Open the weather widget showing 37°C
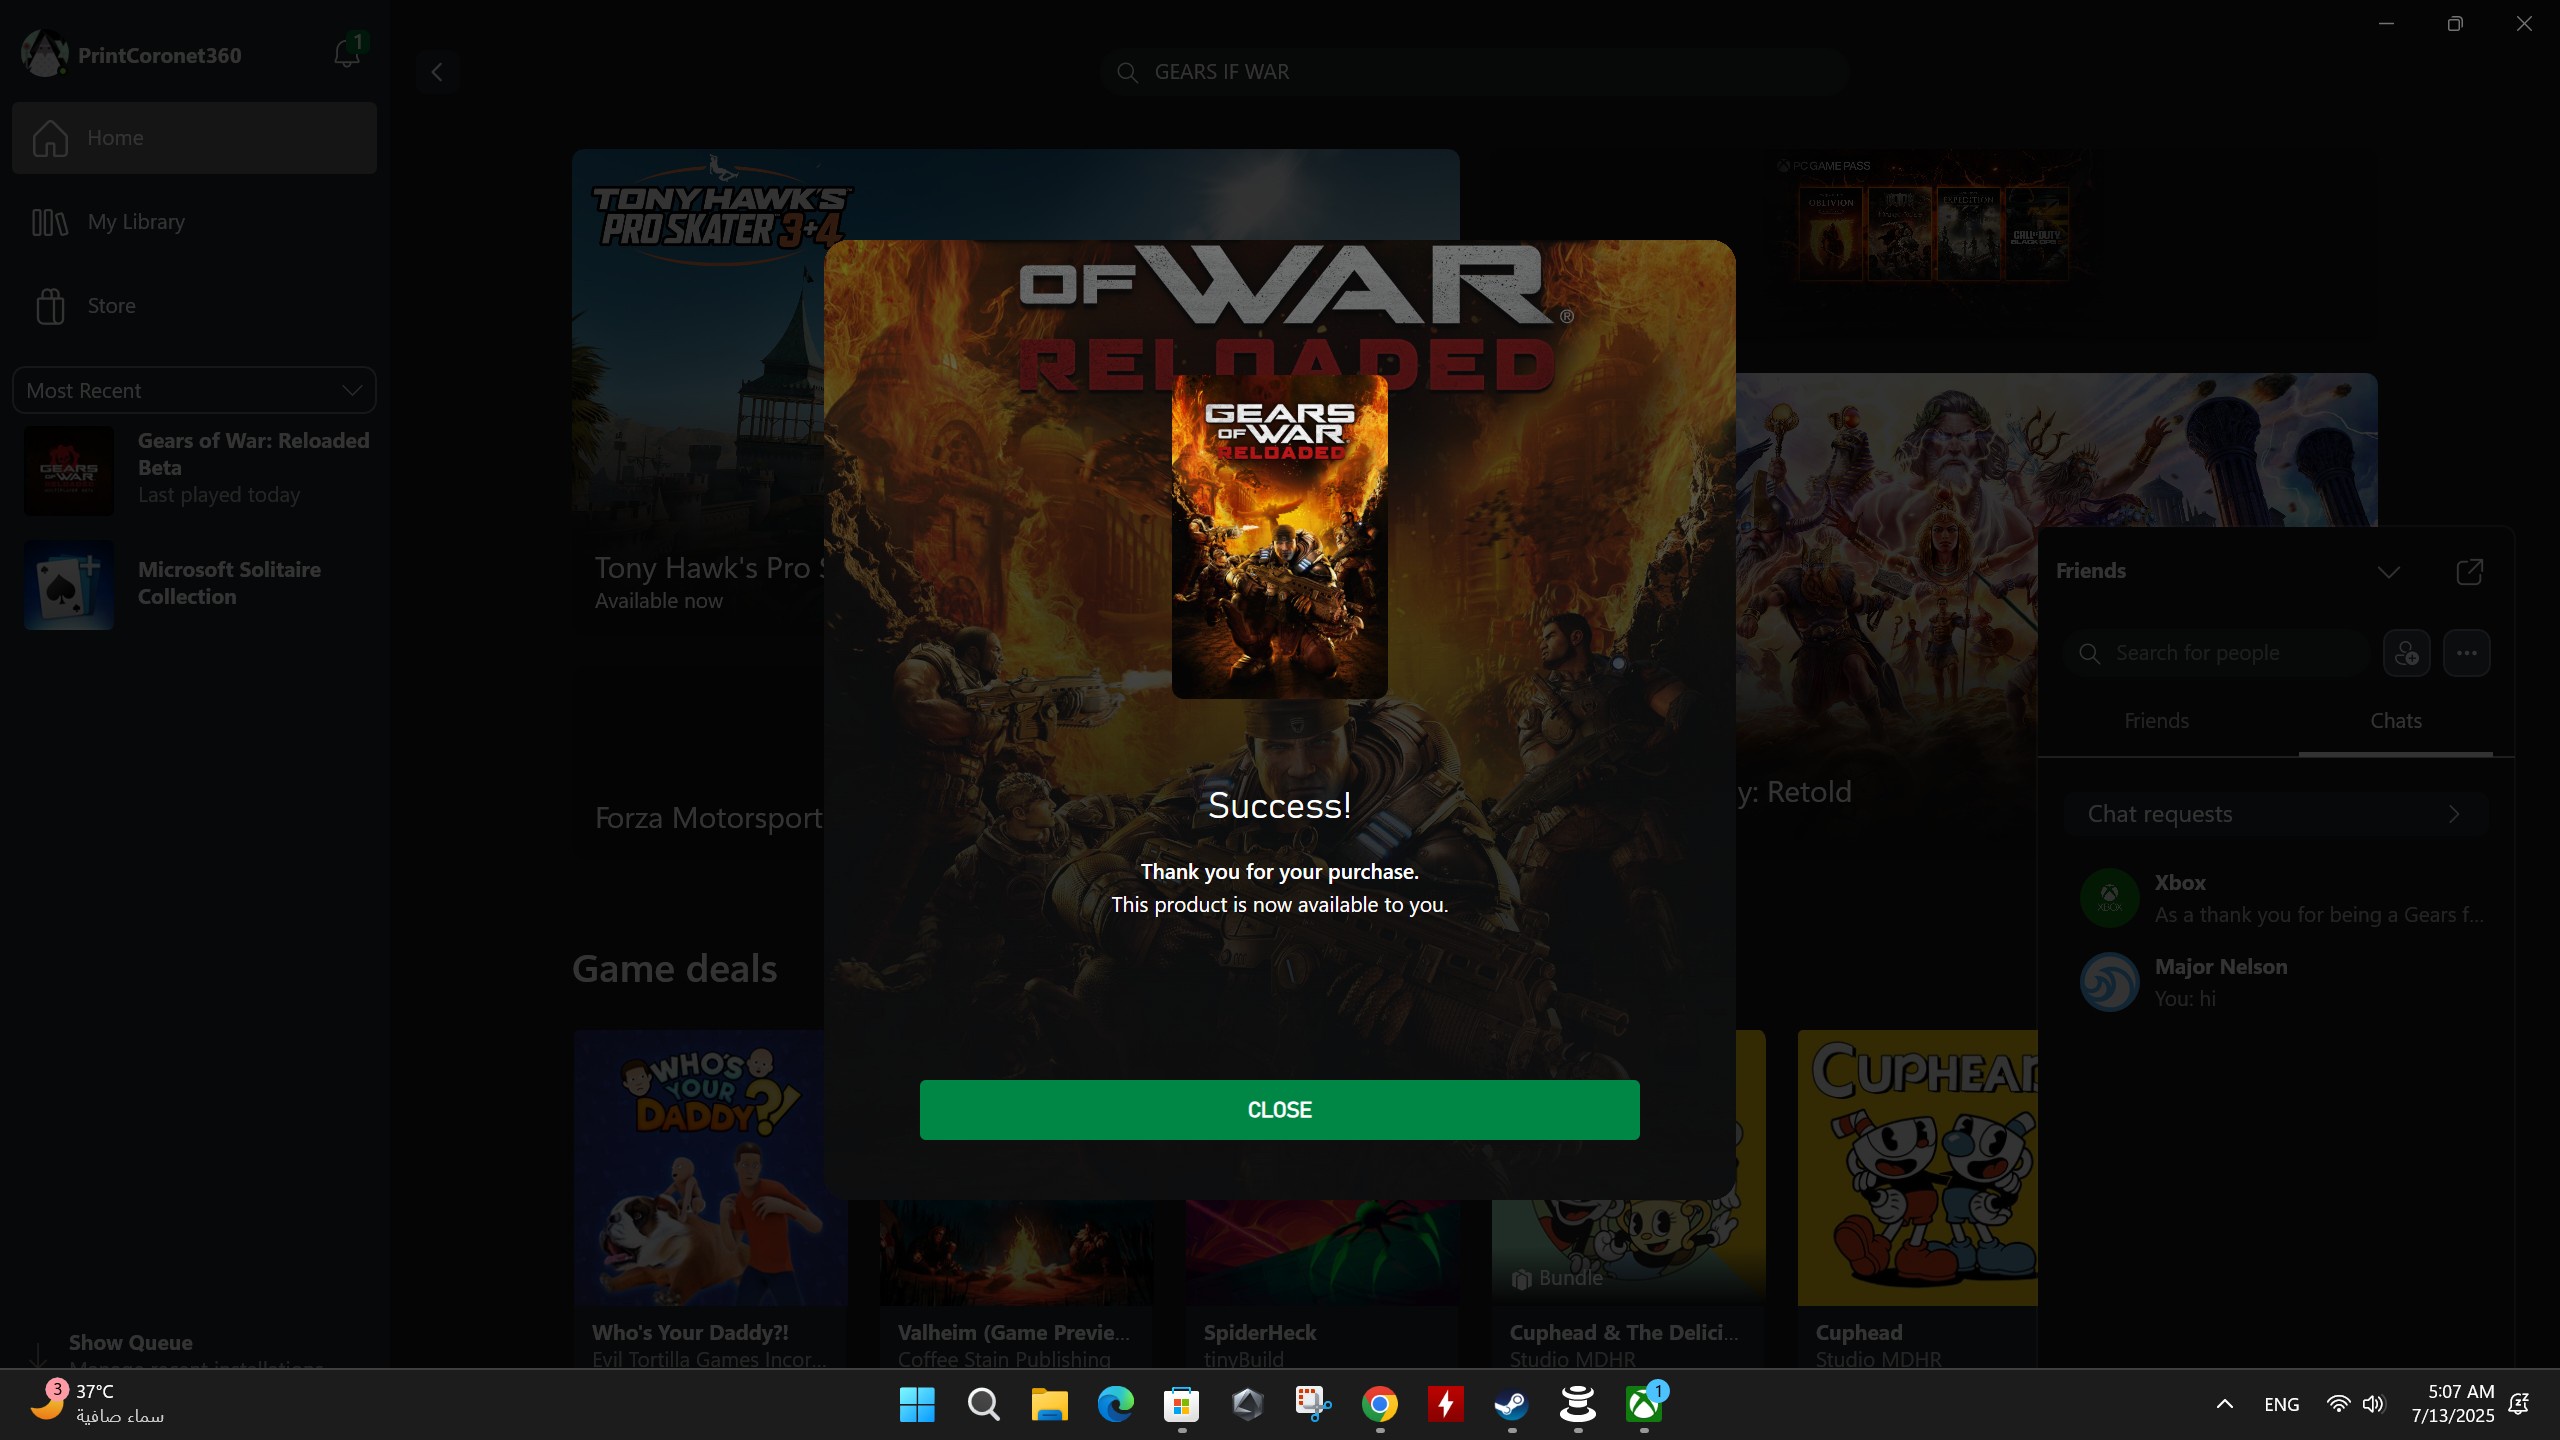Screen dimensions: 2560x1440 point(97,1404)
